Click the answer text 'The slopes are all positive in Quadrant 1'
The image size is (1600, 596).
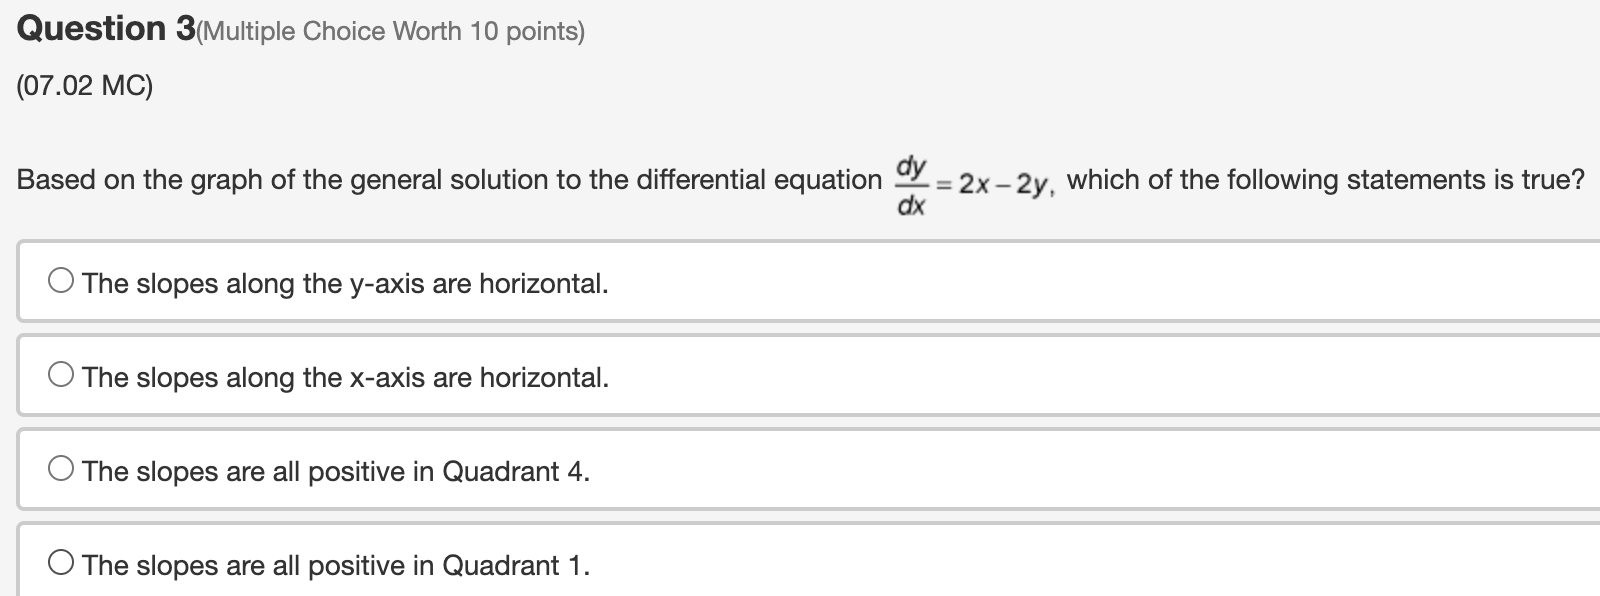point(335,565)
